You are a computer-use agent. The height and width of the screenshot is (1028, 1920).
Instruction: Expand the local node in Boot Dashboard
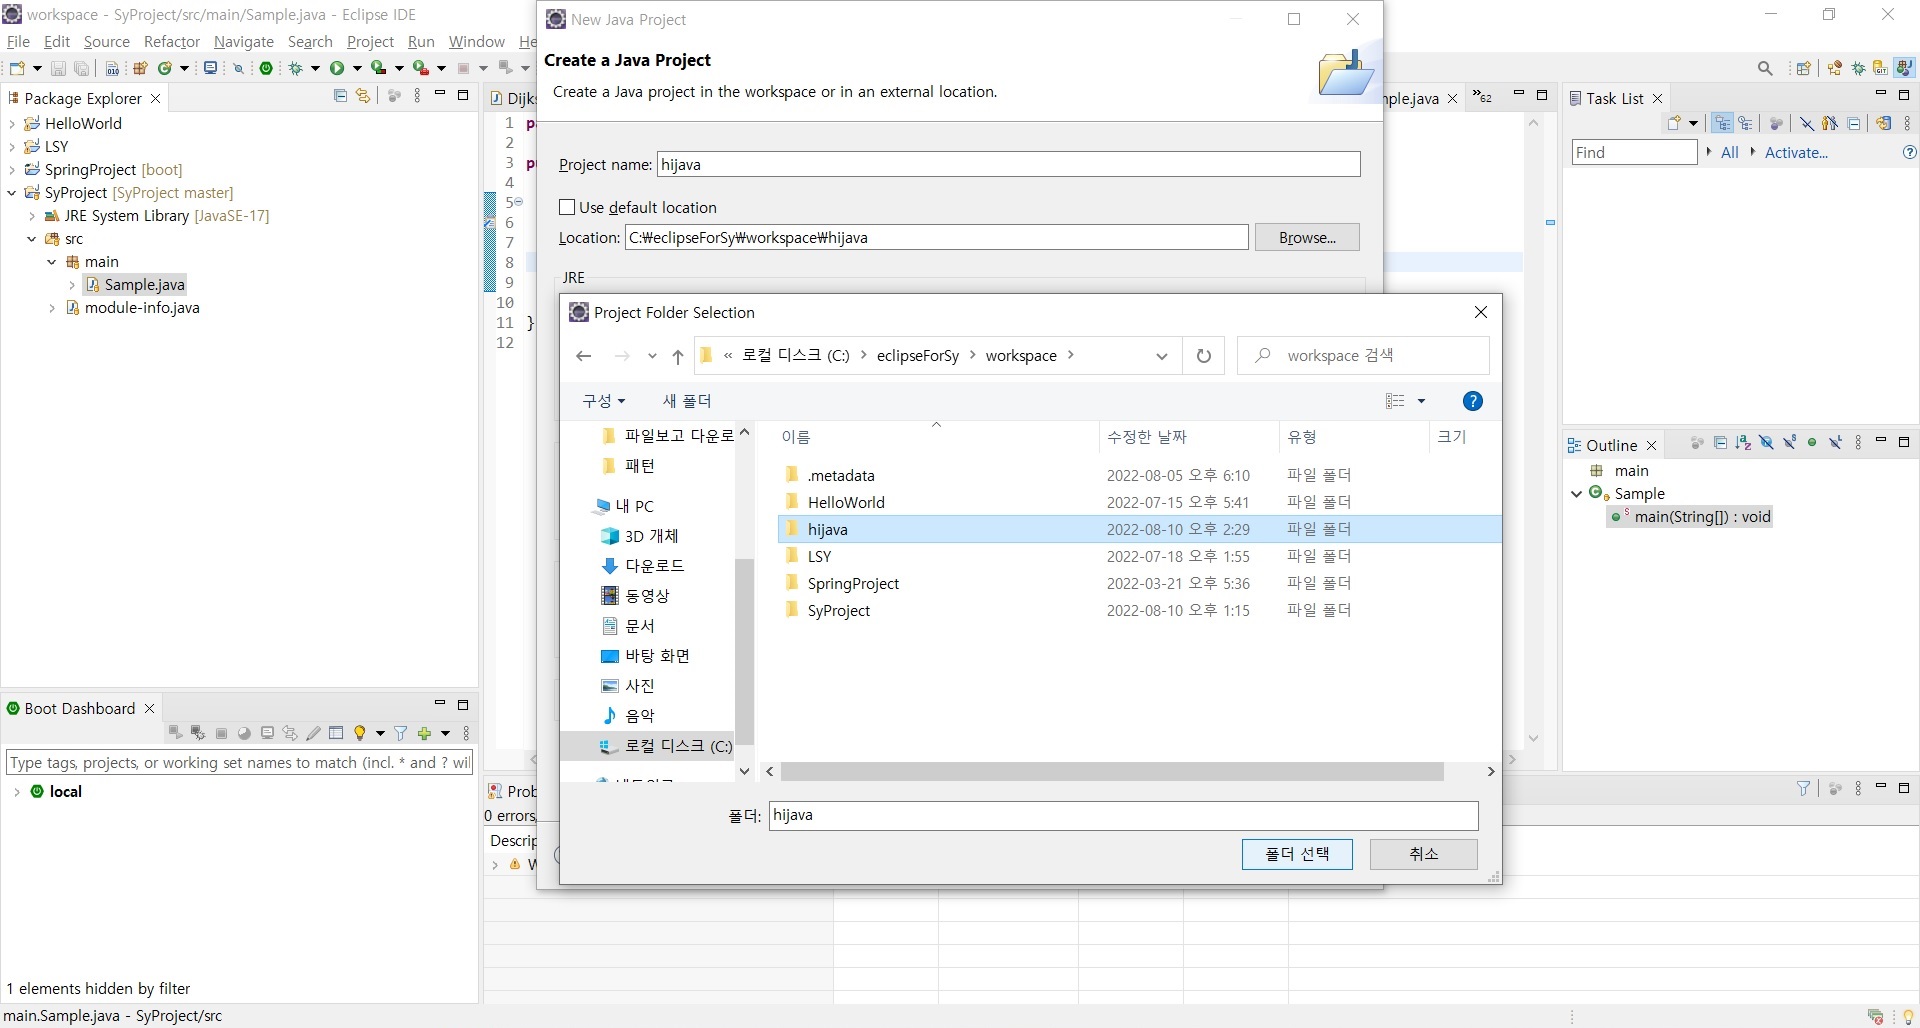click(x=17, y=792)
